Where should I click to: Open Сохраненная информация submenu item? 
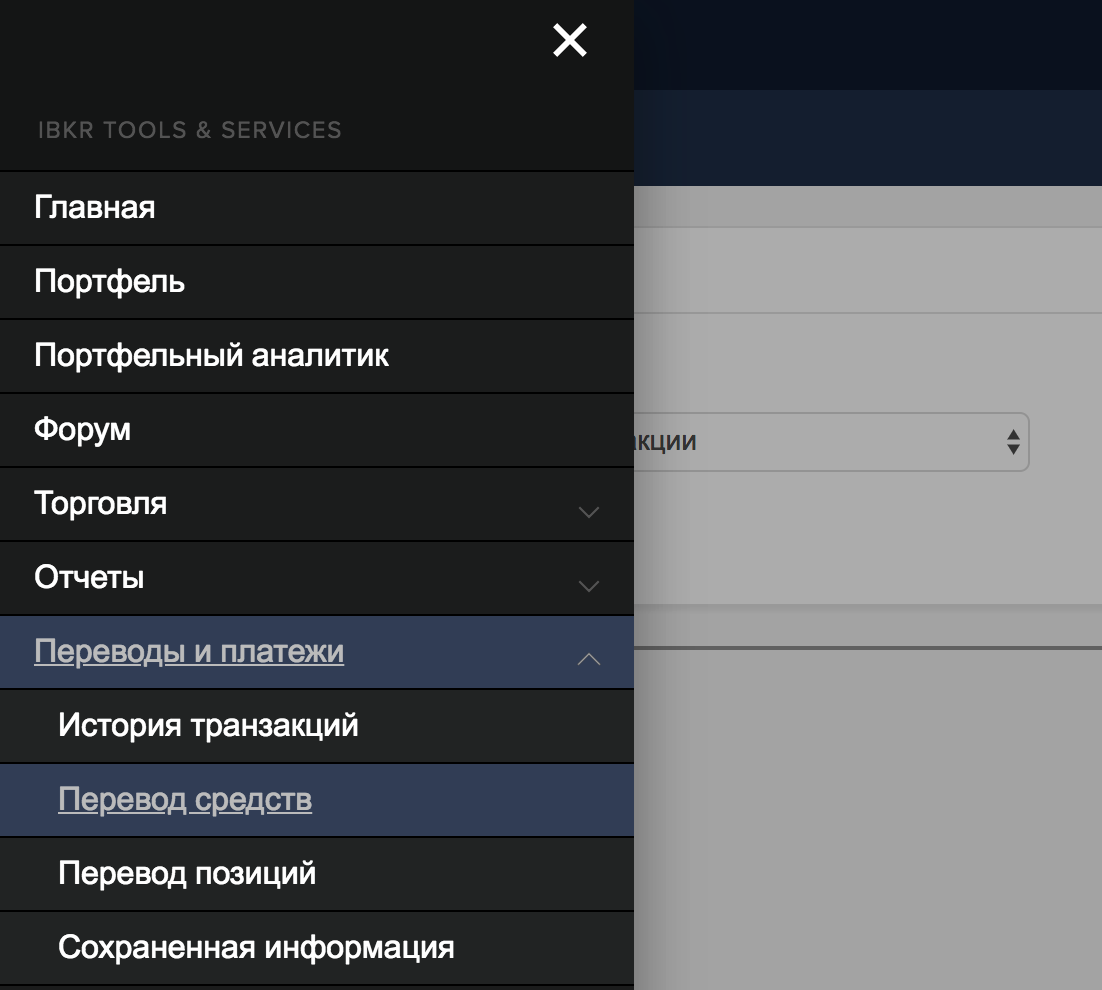point(256,948)
